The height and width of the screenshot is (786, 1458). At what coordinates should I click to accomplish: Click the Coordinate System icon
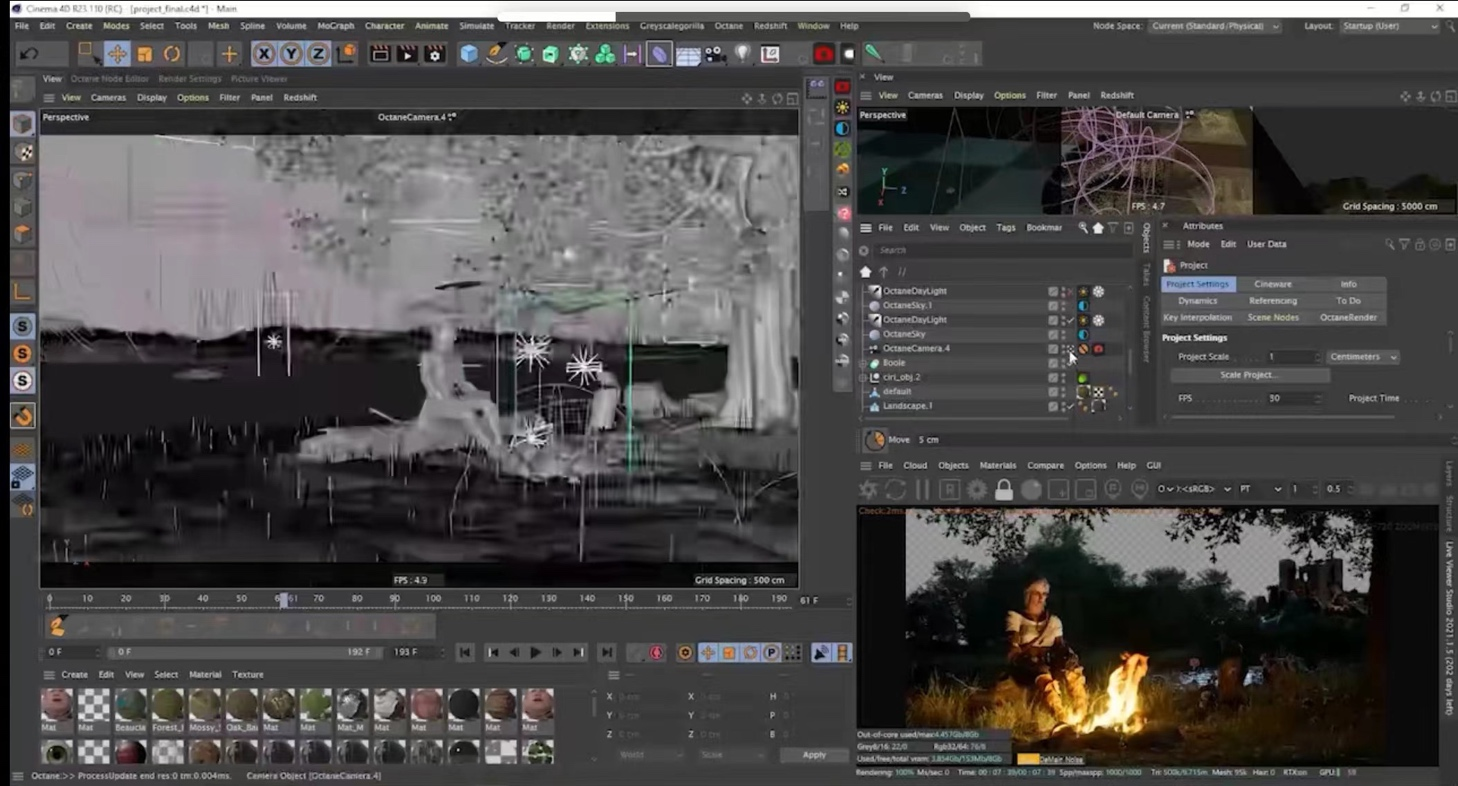(x=346, y=54)
